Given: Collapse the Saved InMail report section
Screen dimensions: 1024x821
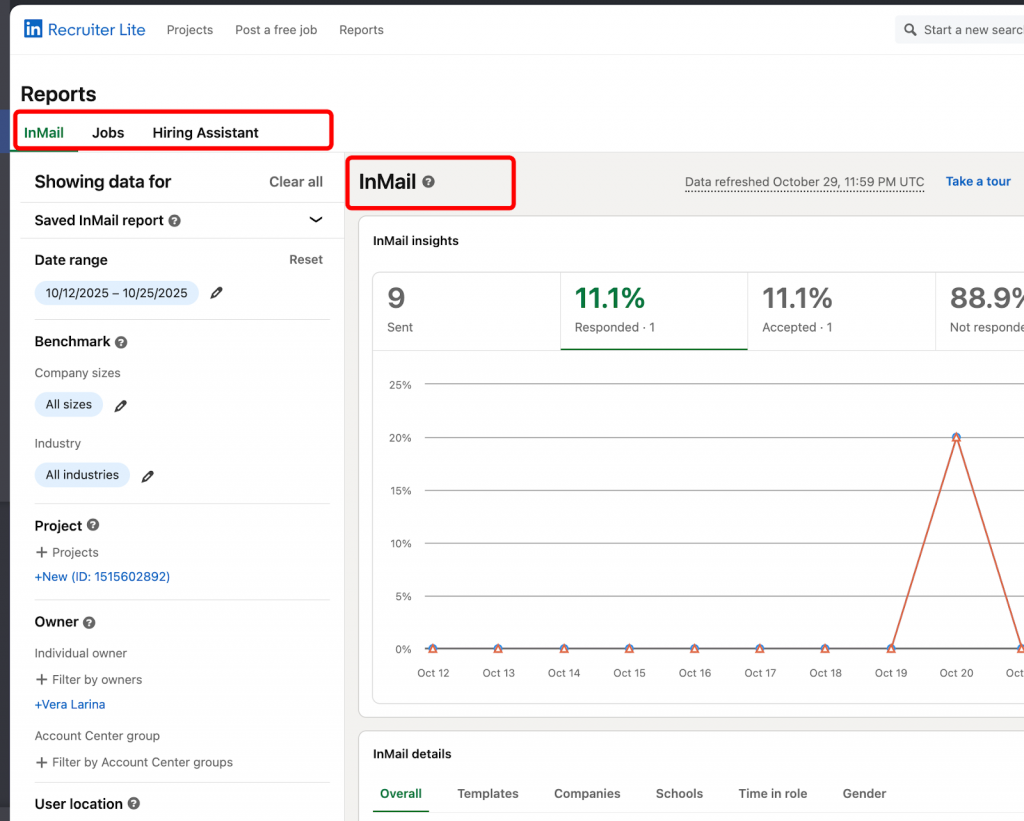Looking at the screenshot, I should [315, 220].
